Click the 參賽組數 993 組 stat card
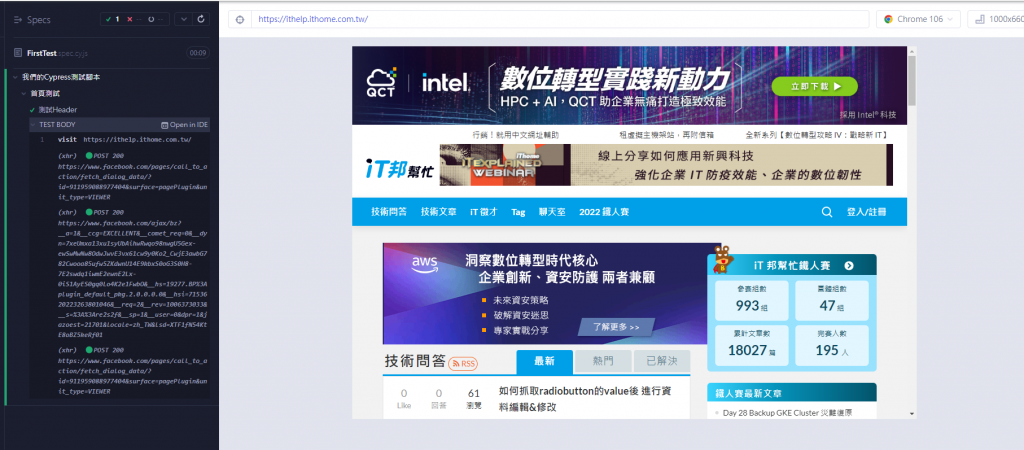Viewport: 1024px width, 450px height. pos(752,300)
